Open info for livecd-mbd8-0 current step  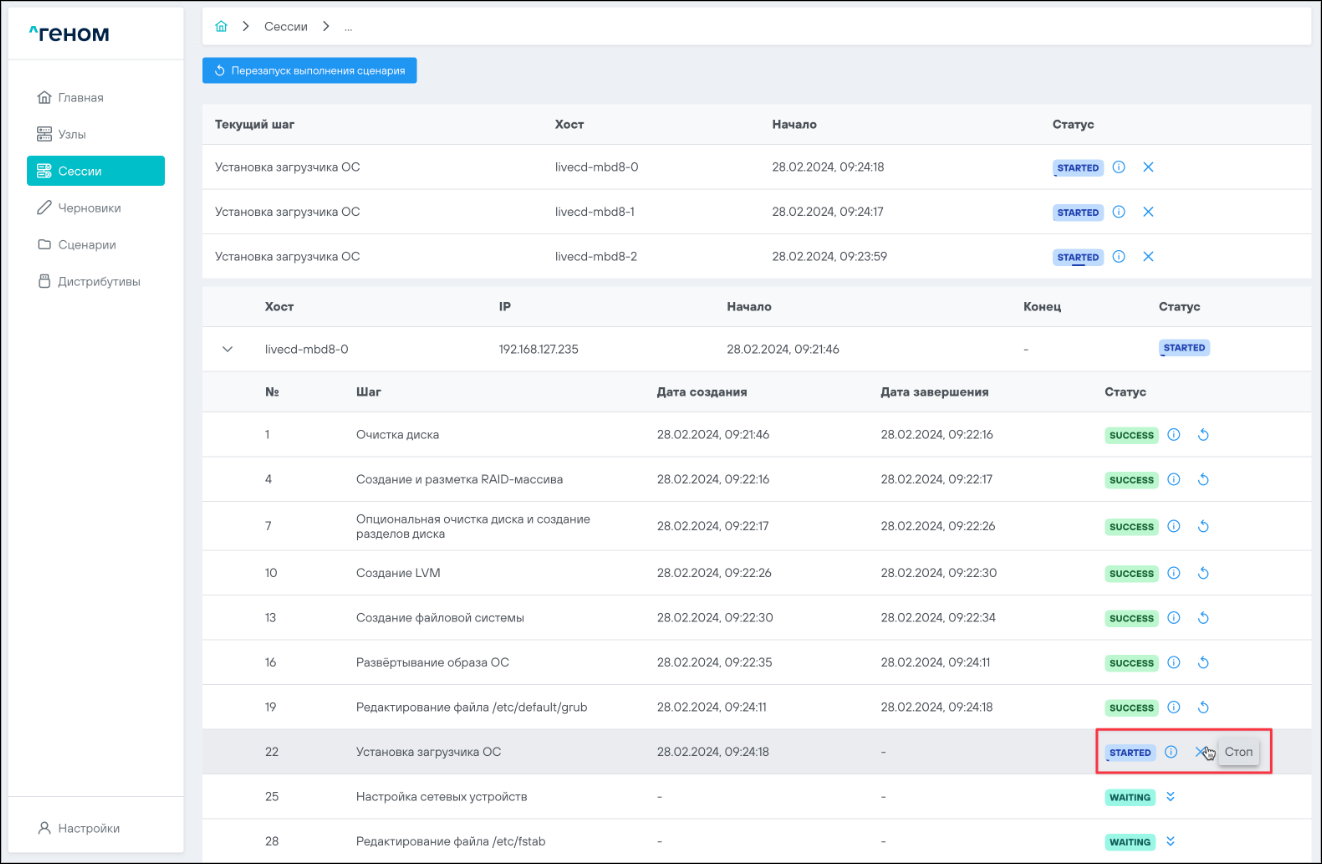[1119, 168]
